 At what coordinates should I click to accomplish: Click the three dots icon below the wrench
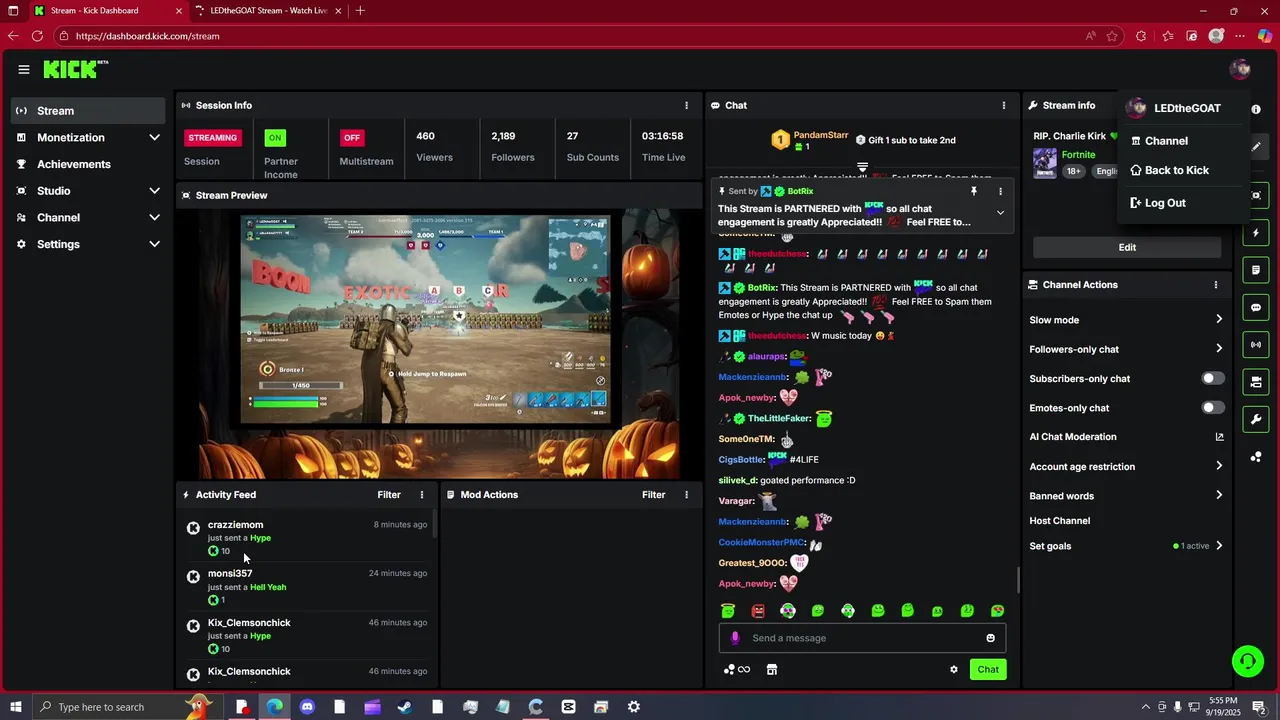(x=1256, y=457)
